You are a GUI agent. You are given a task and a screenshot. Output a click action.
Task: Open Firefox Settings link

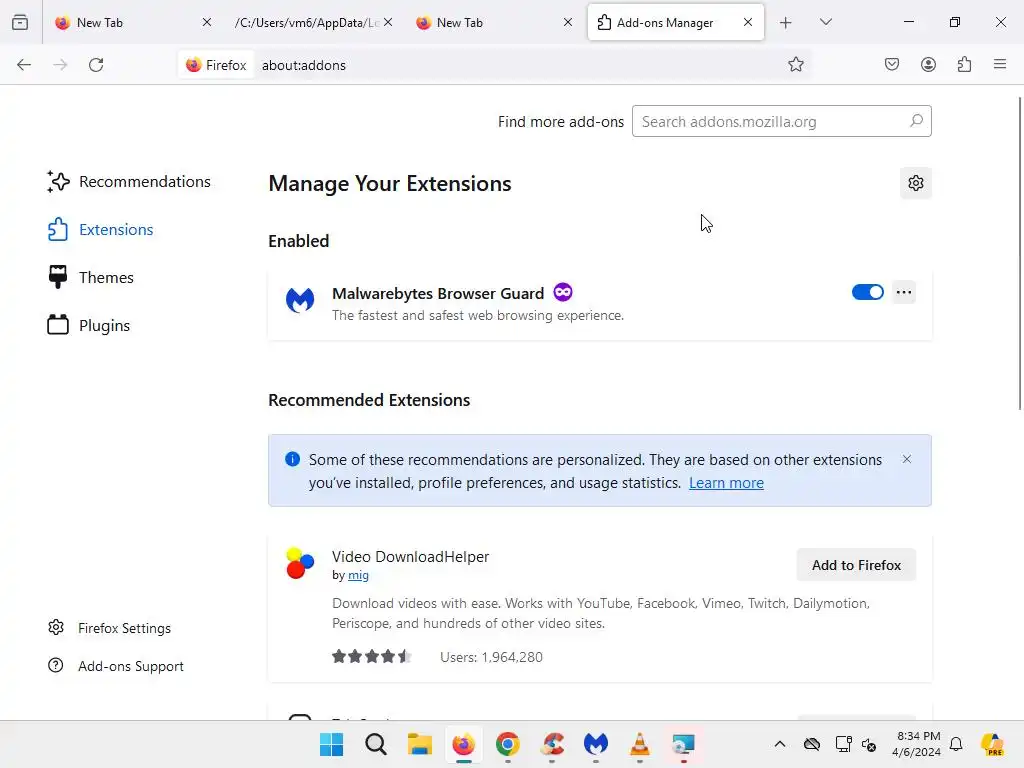pyautogui.click(x=110, y=628)
